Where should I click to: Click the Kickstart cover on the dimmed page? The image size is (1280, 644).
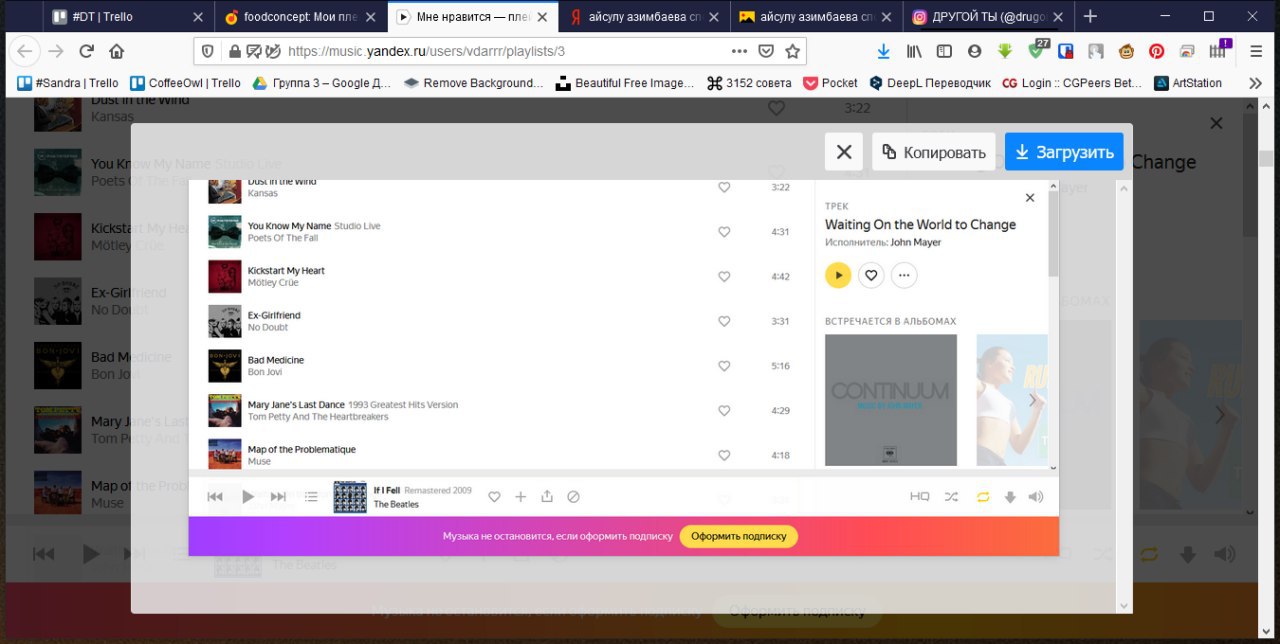click(x=57, y=237)
